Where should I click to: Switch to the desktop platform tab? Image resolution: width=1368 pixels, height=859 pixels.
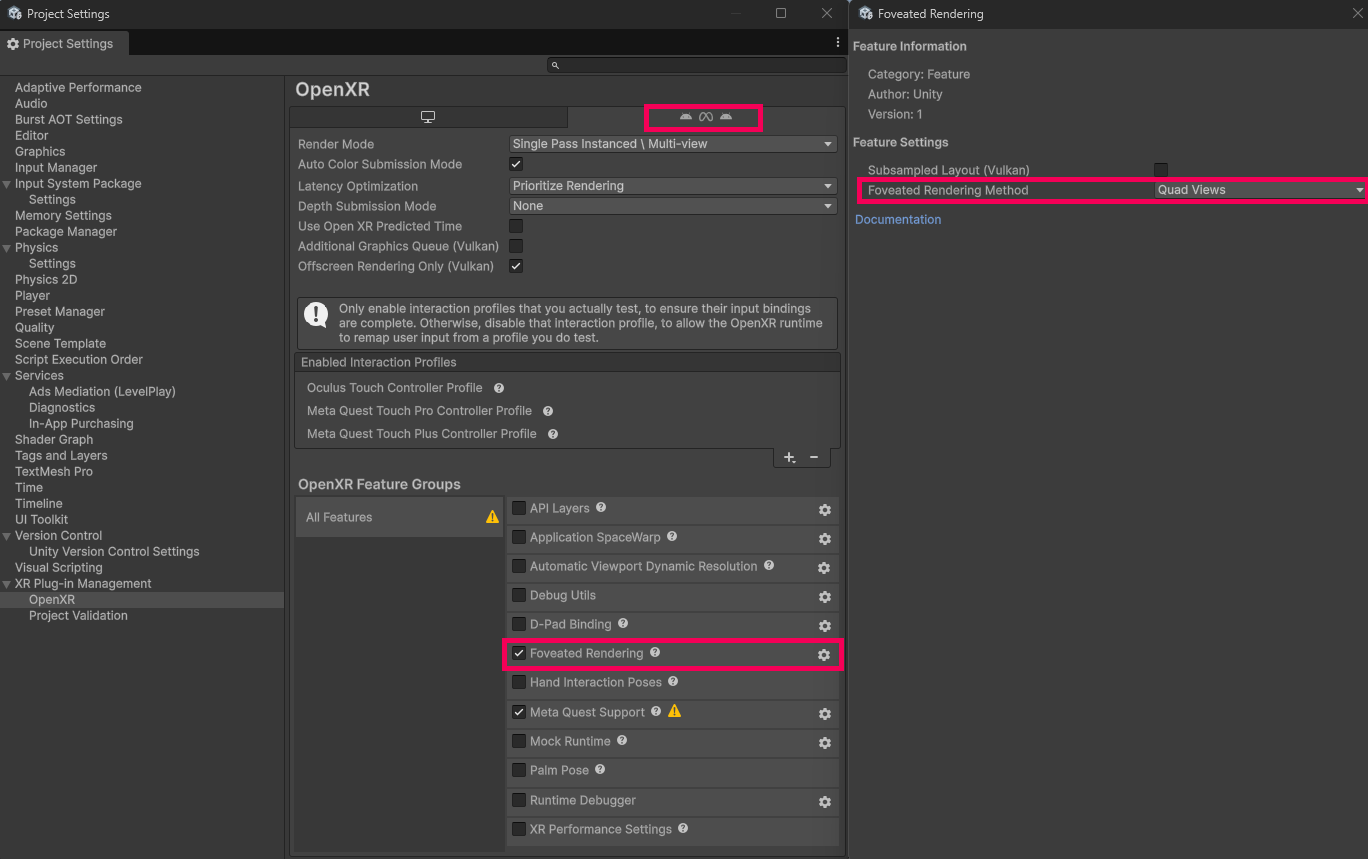[x=428, y=117]
